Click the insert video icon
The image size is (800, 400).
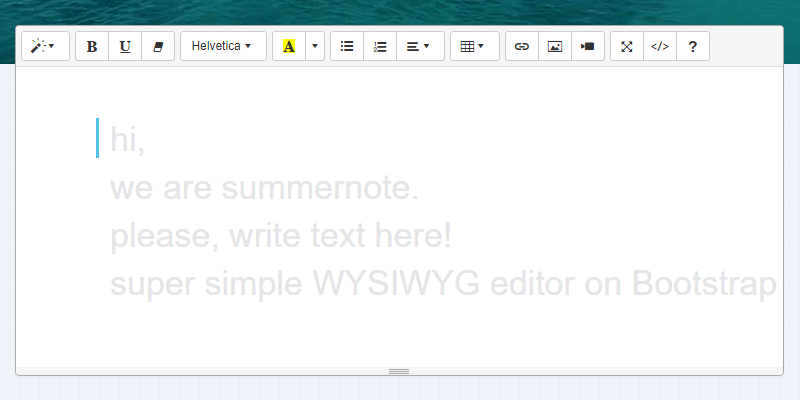pos(588,46)
